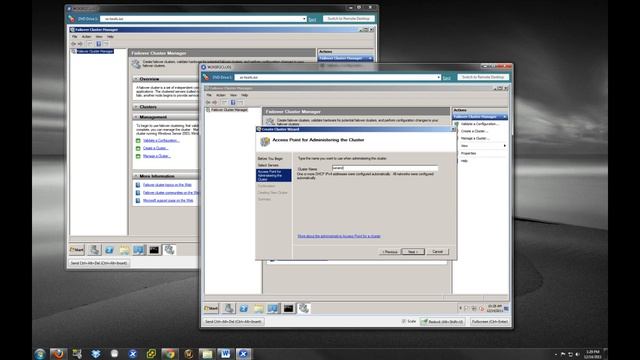
Task: Click Back arrow in front Cluster Manager toolbar
Action: tap(208, 102)
